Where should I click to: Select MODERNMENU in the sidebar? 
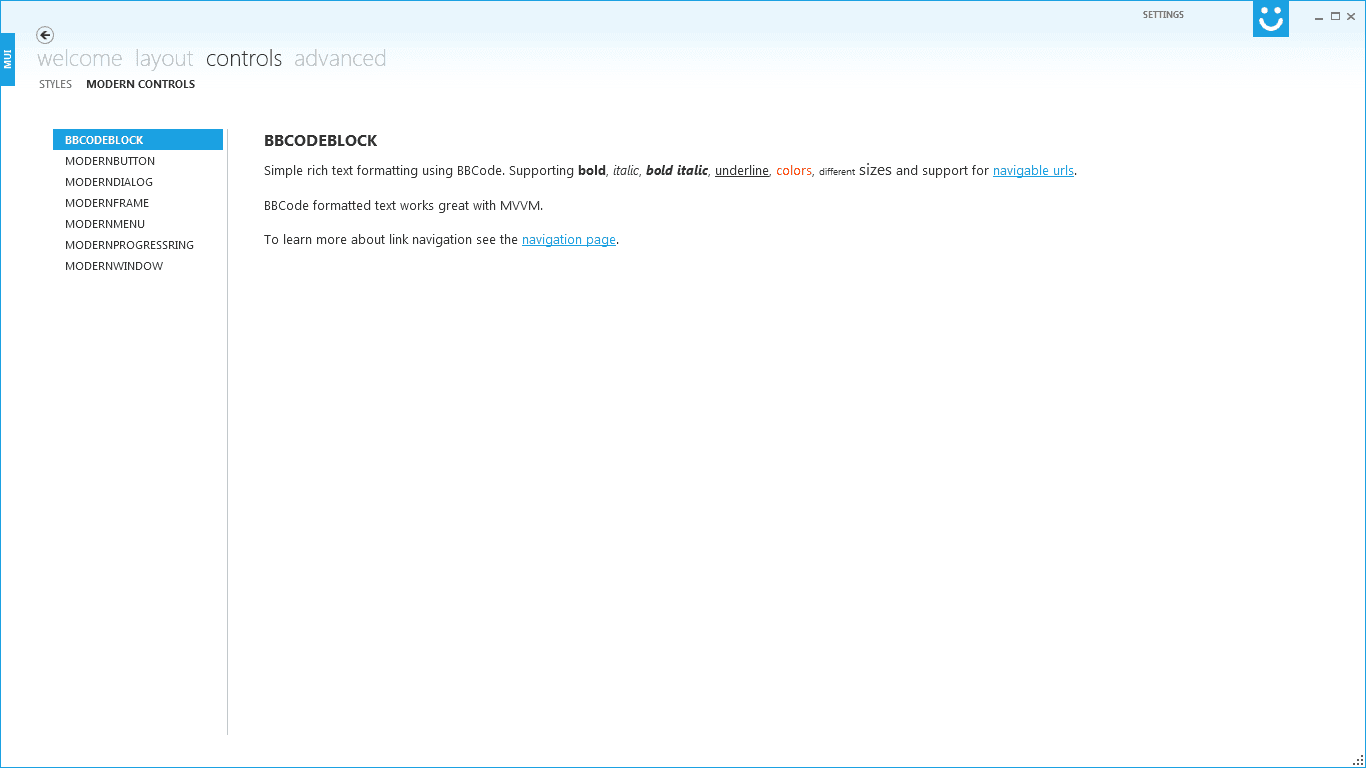click(x=104, y=223)
